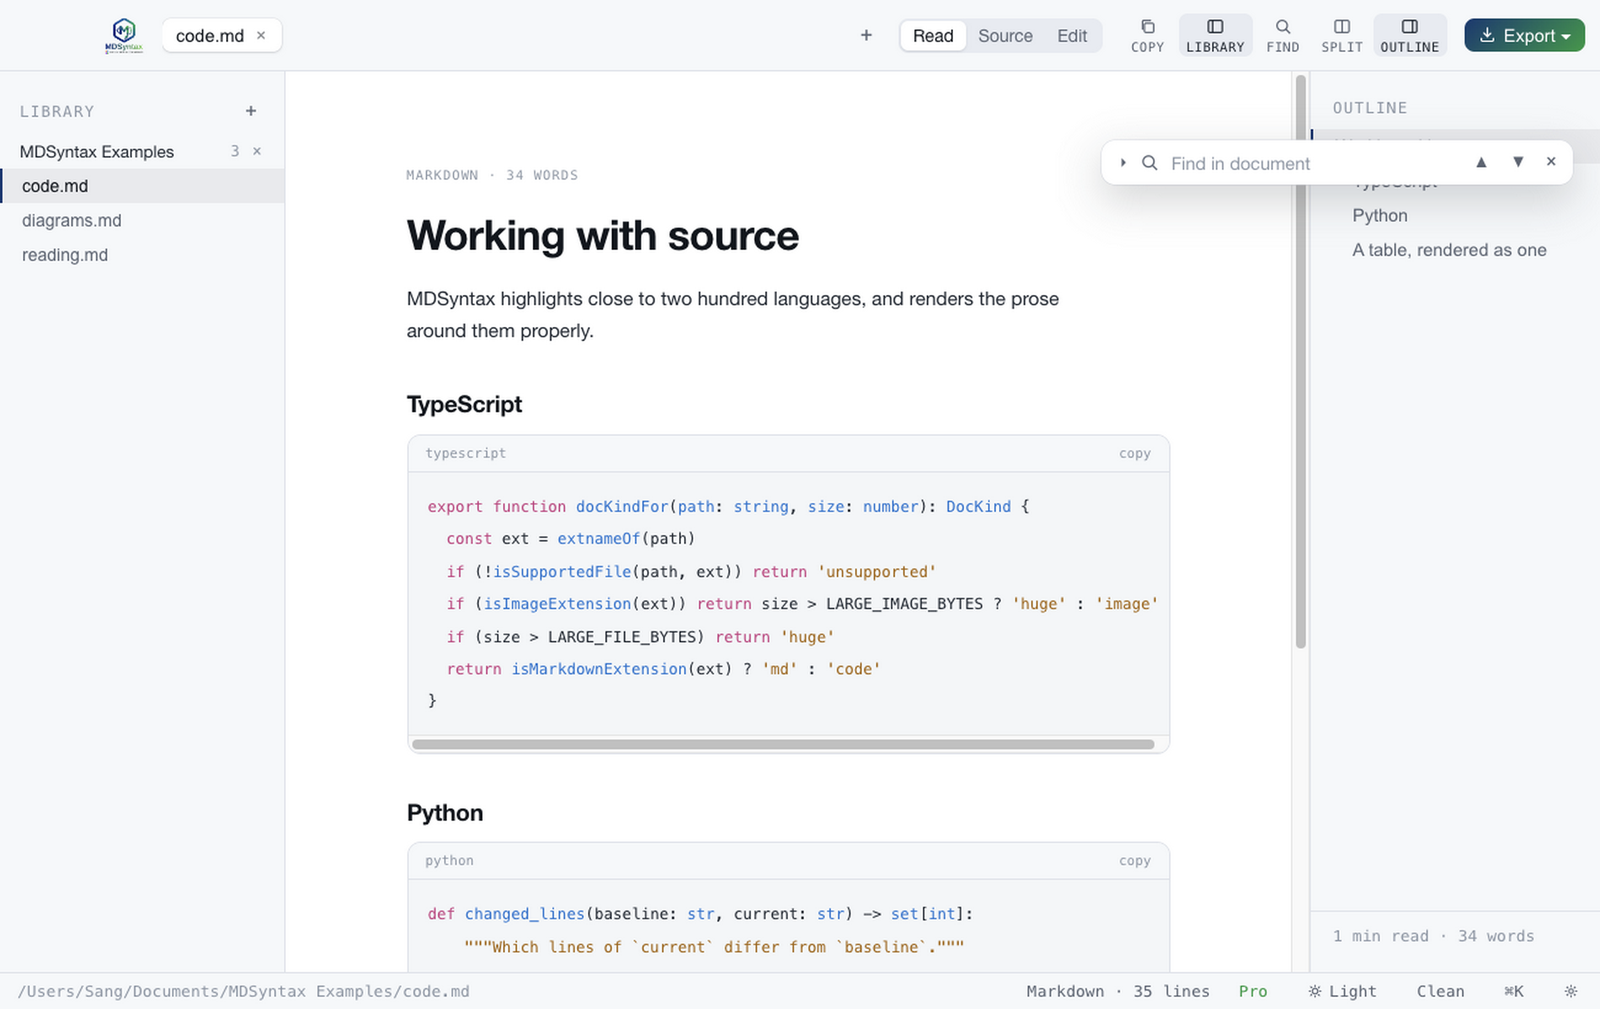The image size is (1600, 1009).
Task: Click the file path in status bar
Action: point(244,991)
